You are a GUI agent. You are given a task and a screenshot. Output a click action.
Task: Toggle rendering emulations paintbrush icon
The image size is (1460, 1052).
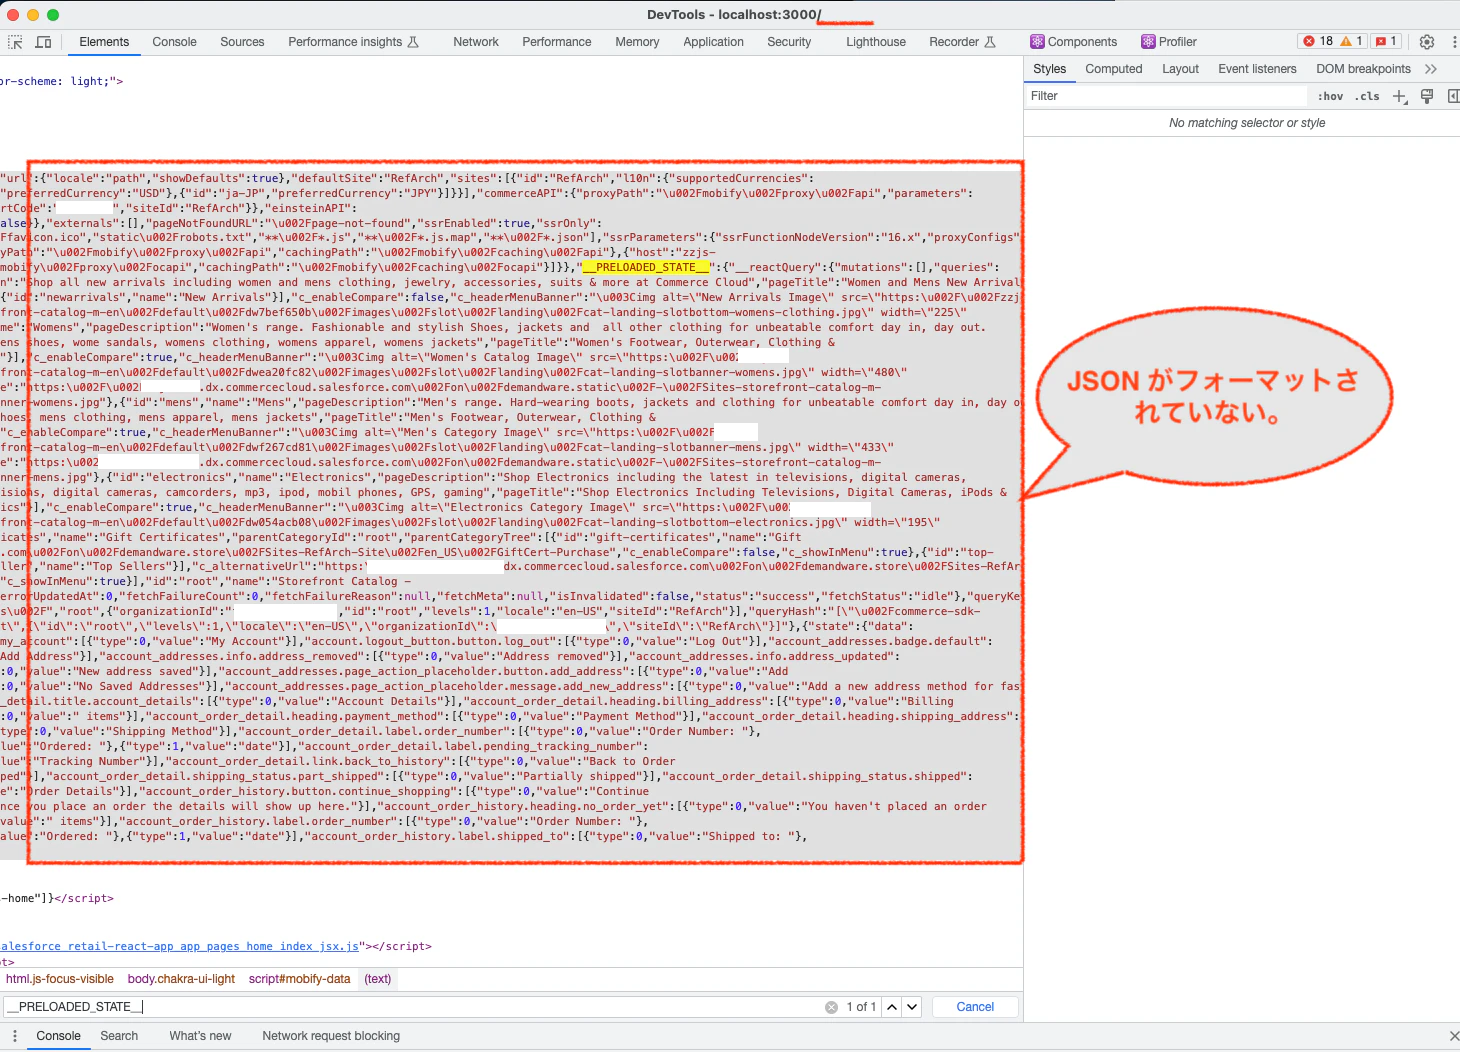point(1427,96)
